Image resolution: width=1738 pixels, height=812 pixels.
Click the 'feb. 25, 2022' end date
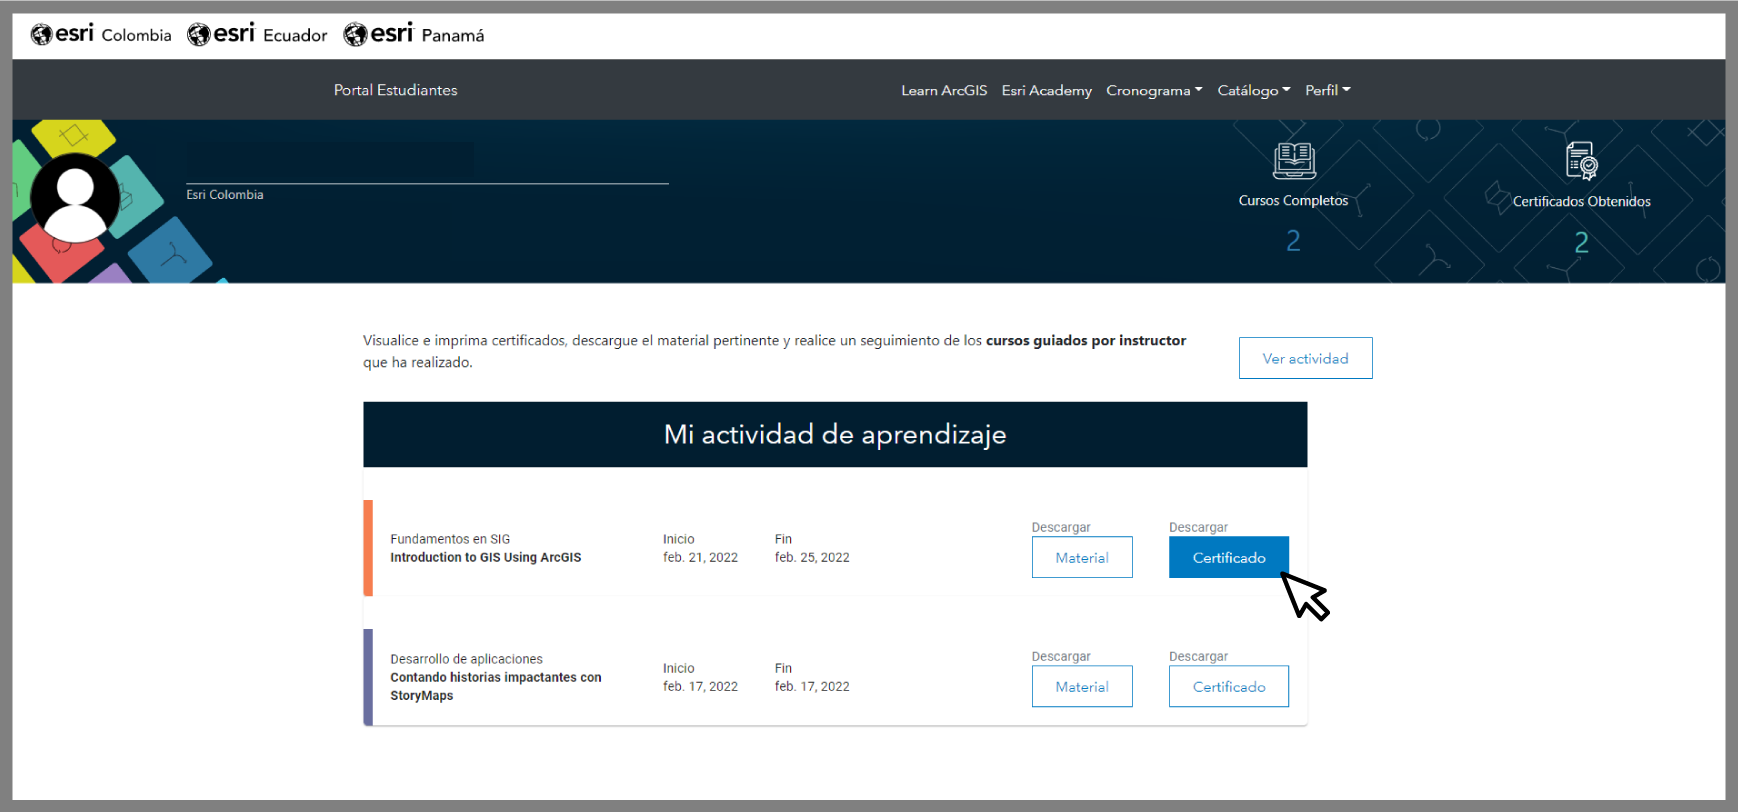[x=812, y=557]
